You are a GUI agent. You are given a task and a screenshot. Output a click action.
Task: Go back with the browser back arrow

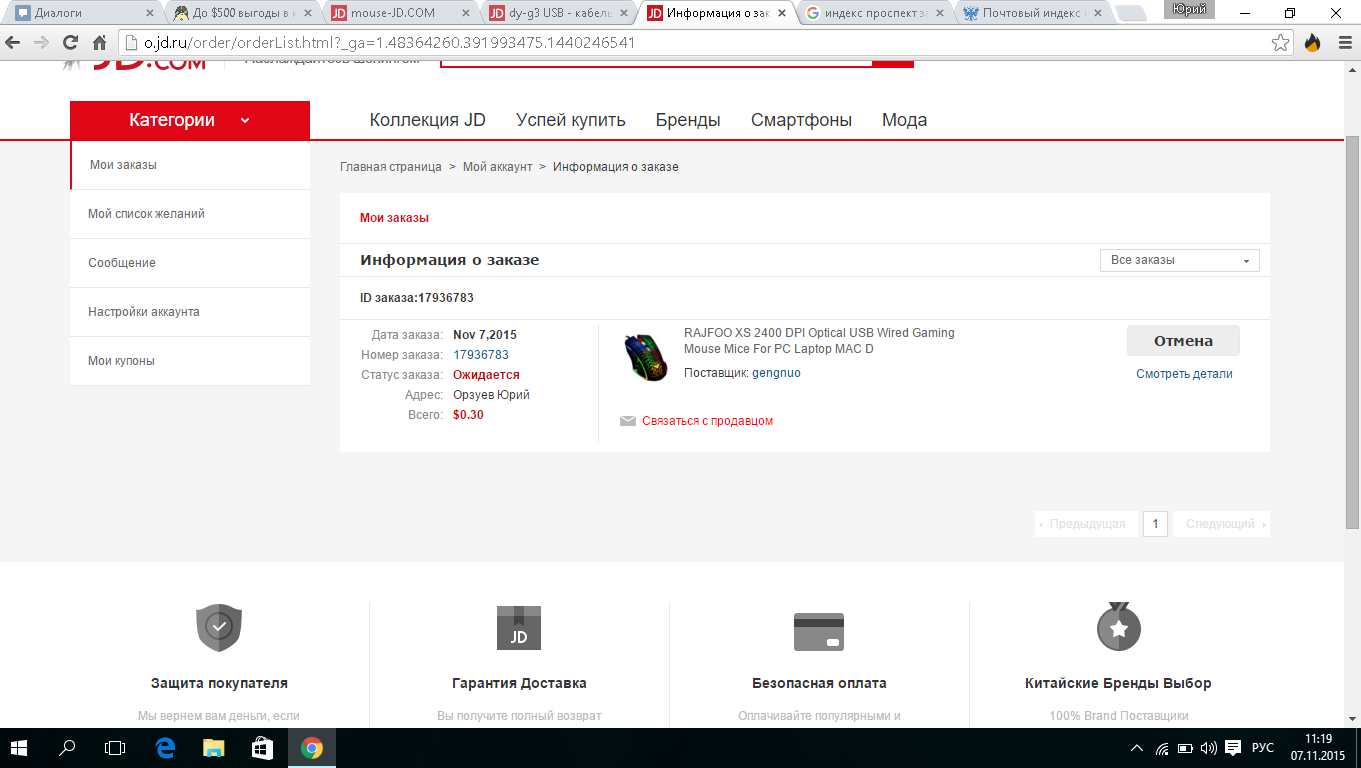point(13,43)
